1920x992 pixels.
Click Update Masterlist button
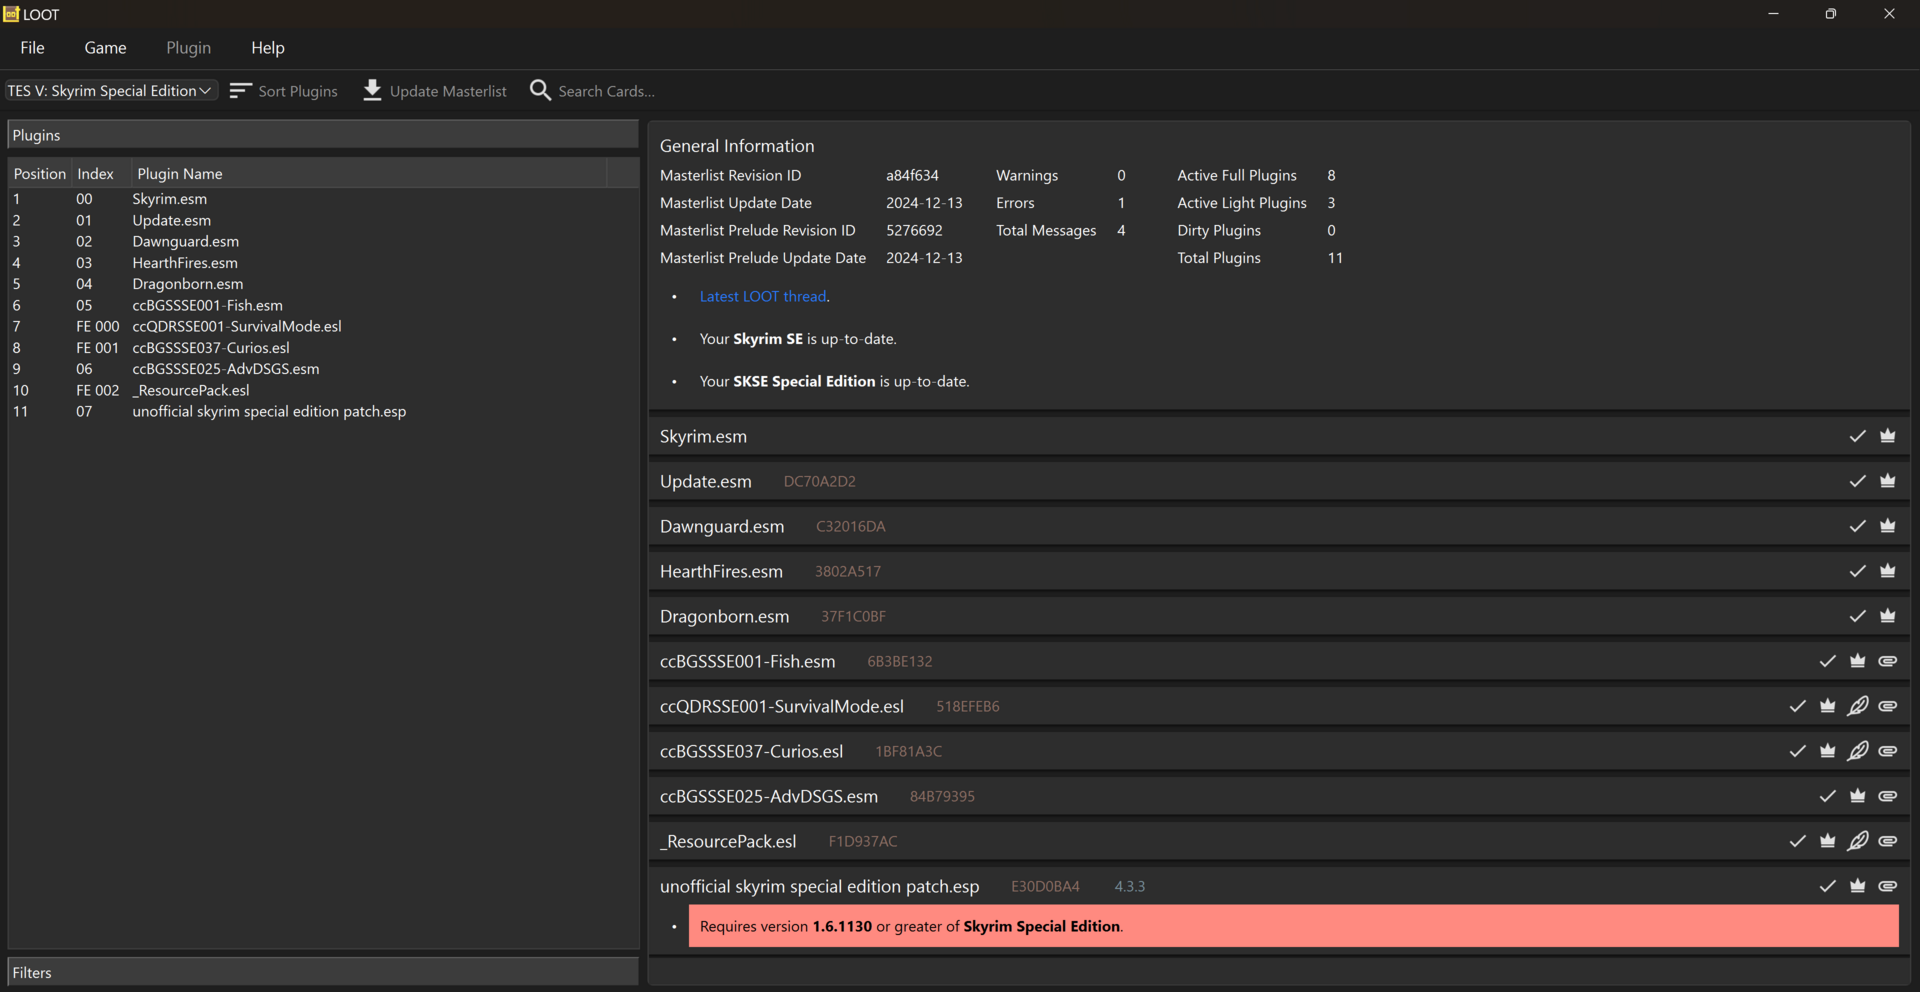(x=435, y=91)
